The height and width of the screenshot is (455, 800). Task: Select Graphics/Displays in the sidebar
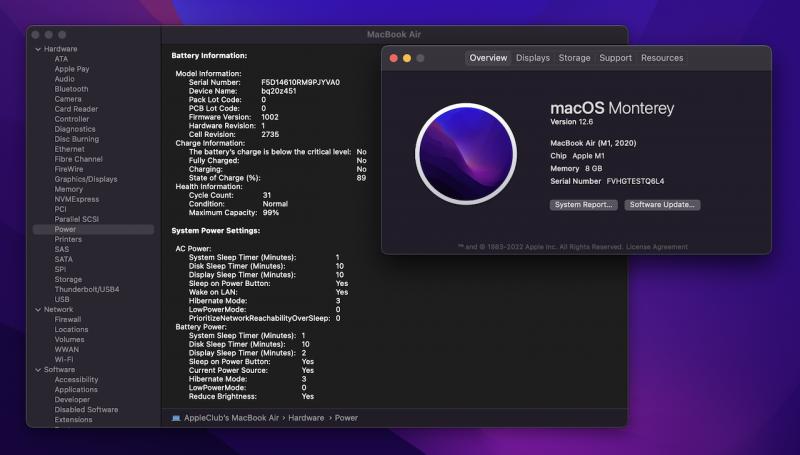coord(86,179)
